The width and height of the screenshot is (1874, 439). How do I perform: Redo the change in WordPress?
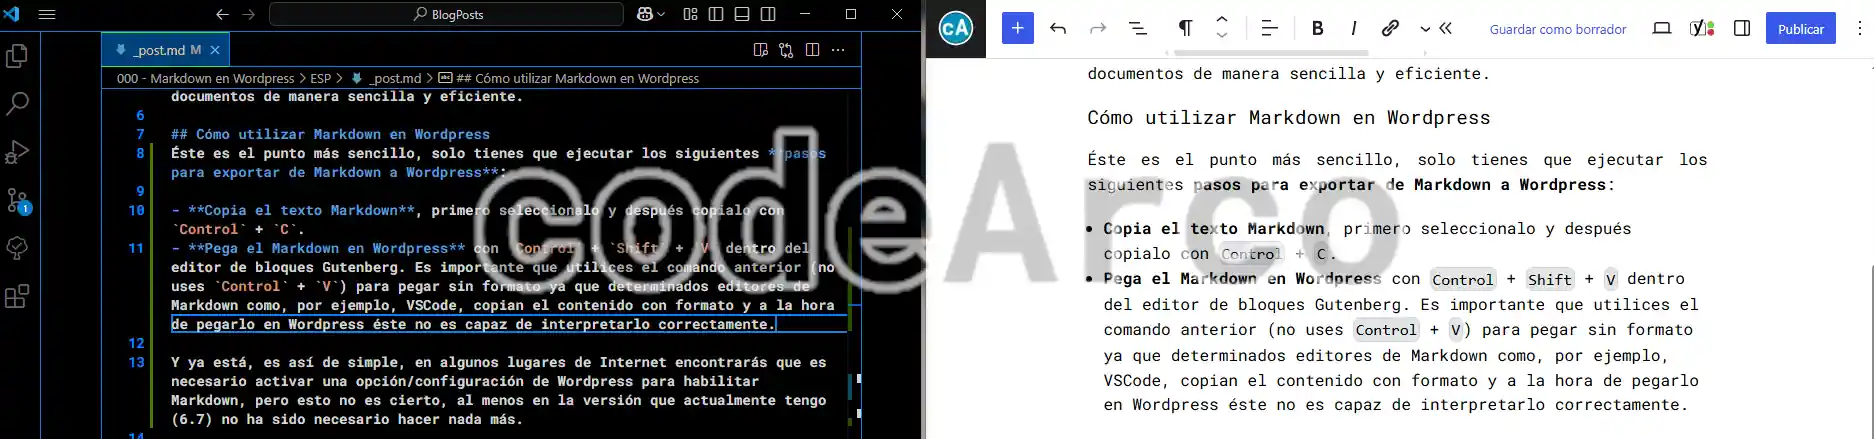pos(1098,28)
